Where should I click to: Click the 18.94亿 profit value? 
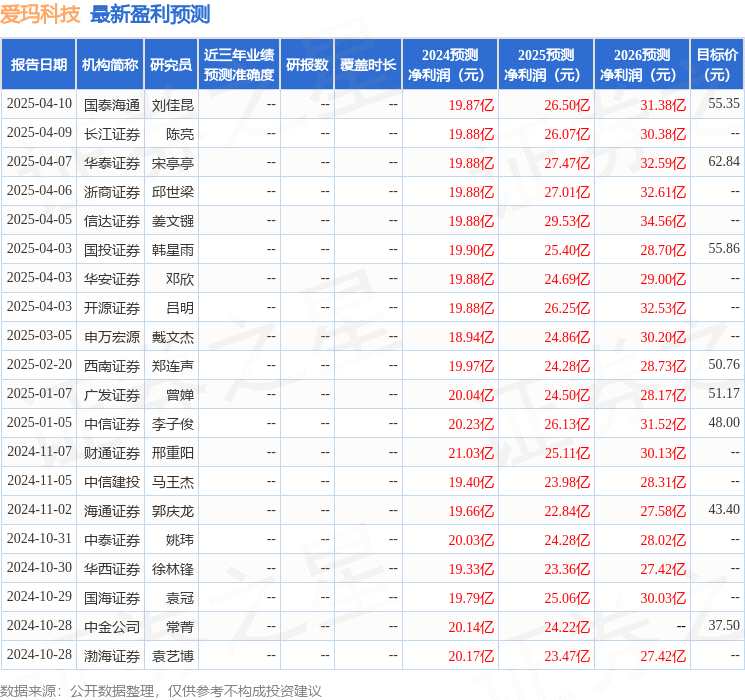(x=471, y=337)
